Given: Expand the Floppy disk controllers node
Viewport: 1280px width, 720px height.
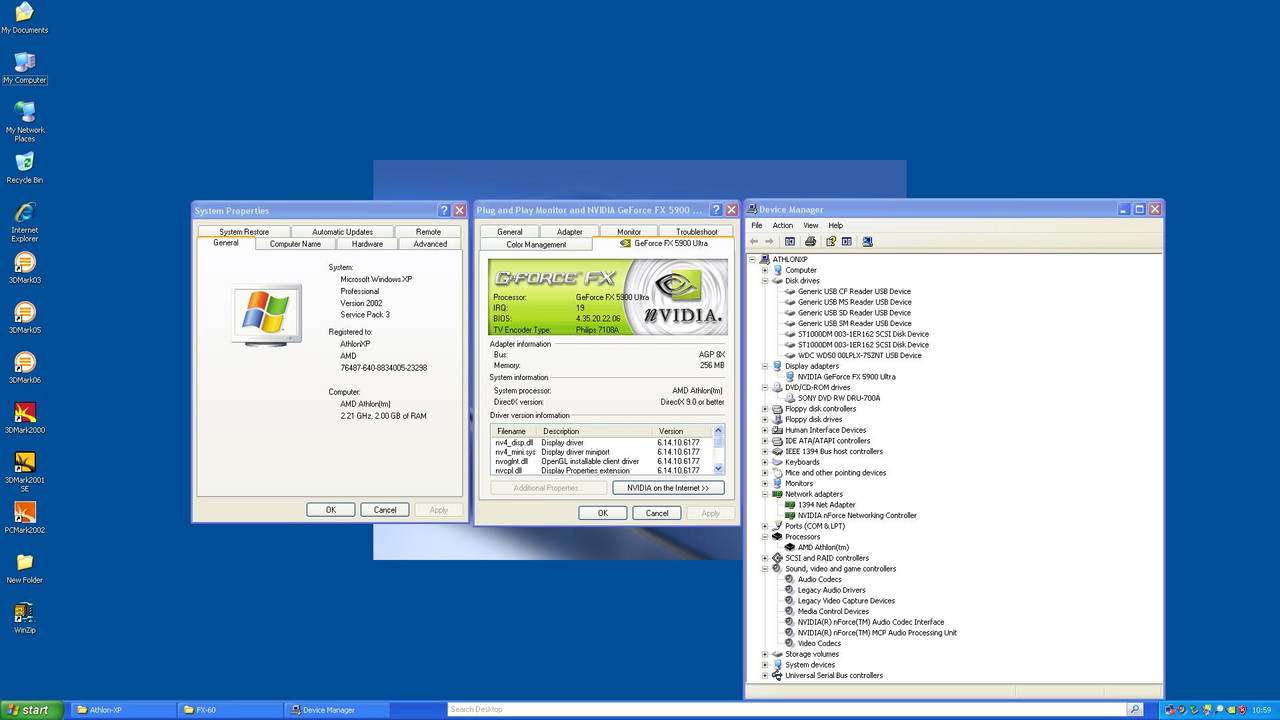Looking at the screenshot, I should pos(765,409).
